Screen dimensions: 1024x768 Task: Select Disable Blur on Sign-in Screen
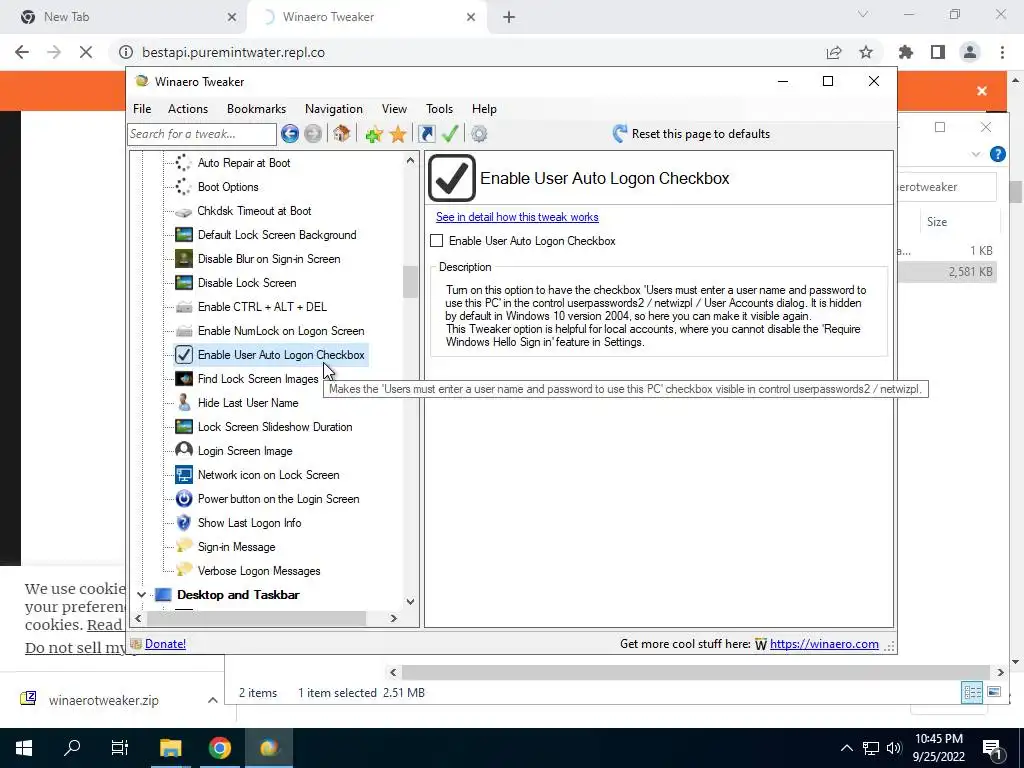point(269,259)
